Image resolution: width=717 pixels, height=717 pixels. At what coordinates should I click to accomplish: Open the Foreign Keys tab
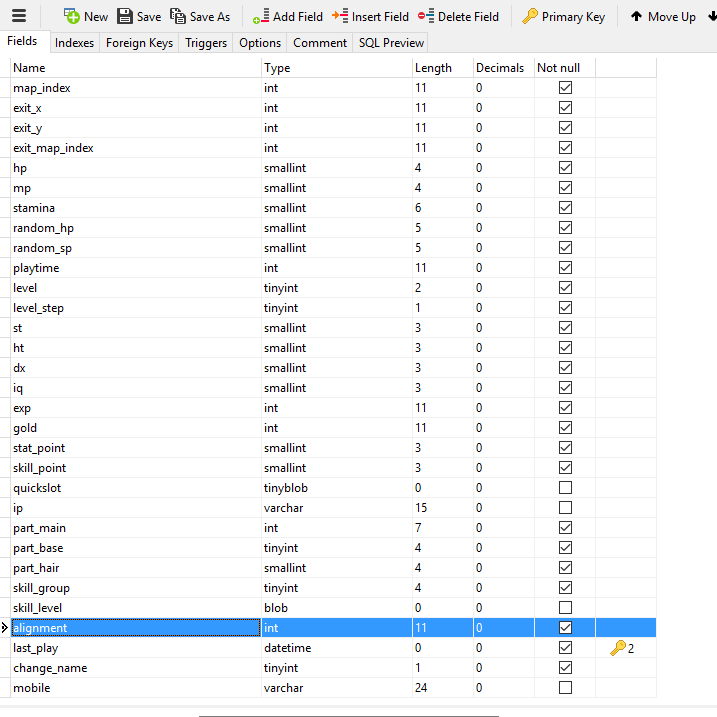pyautogui.click(x=139, y=43)
